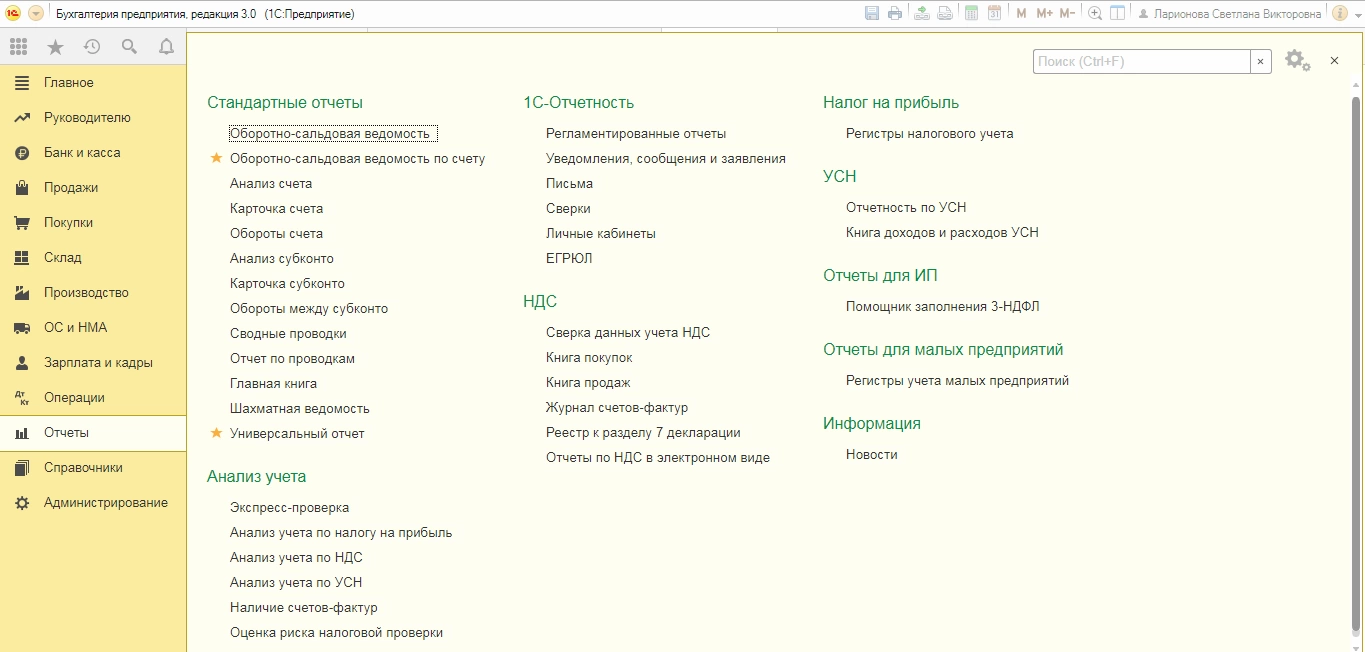
Task: Click the search field (Ctrl+F)
Action: [x=1141, y=61]
